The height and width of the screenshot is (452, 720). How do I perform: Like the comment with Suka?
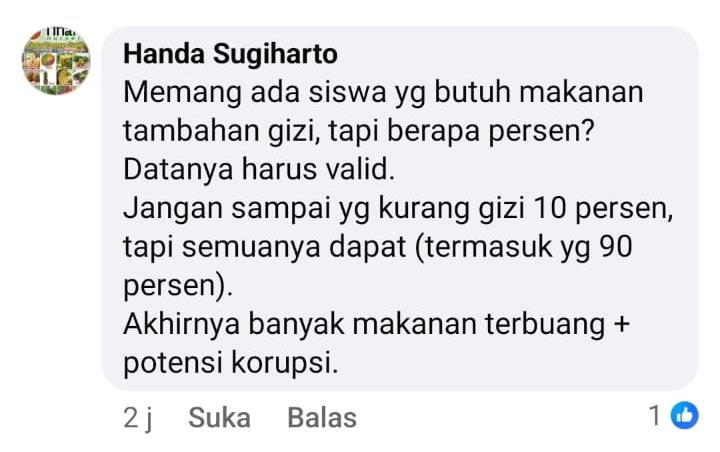[x=219, y=418]
